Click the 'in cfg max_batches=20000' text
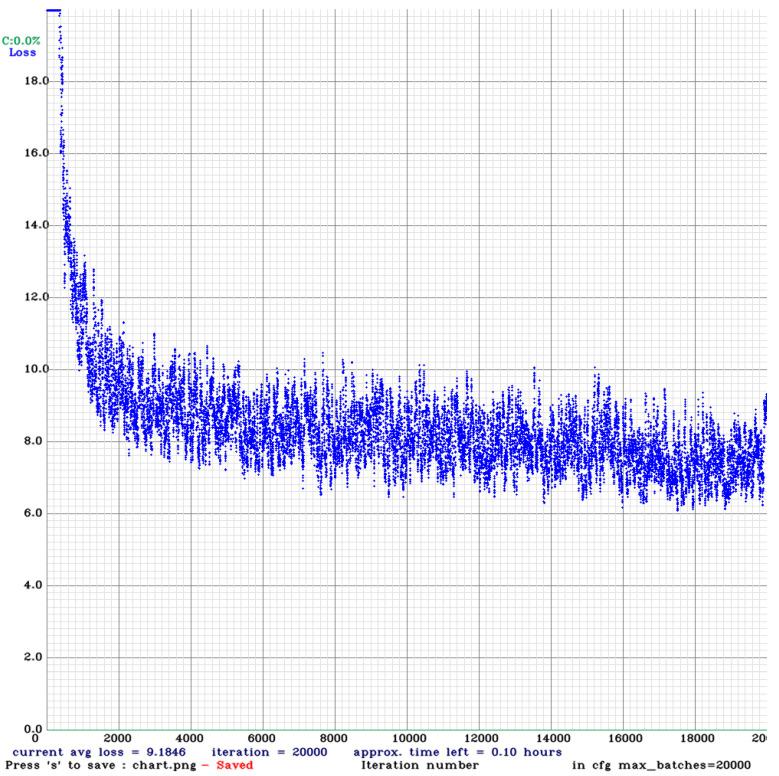Viewport: 779px width, 776px height. click(661, 765)
